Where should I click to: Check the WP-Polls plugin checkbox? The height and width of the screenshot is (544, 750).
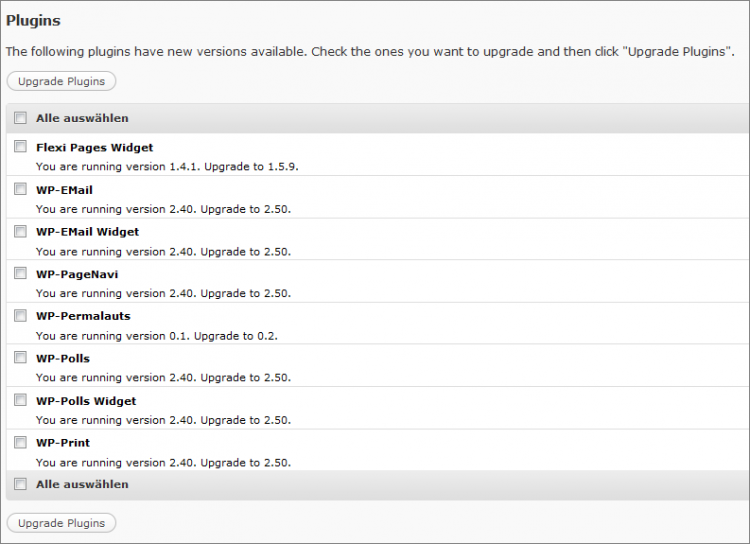[20, 357]
